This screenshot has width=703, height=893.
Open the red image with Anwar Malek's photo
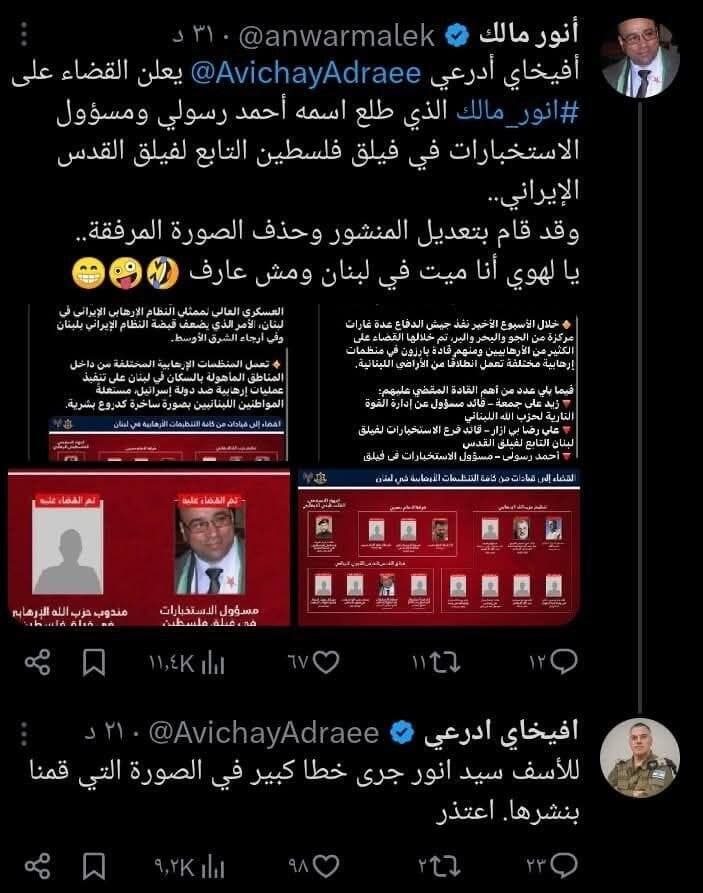point(149,548)
